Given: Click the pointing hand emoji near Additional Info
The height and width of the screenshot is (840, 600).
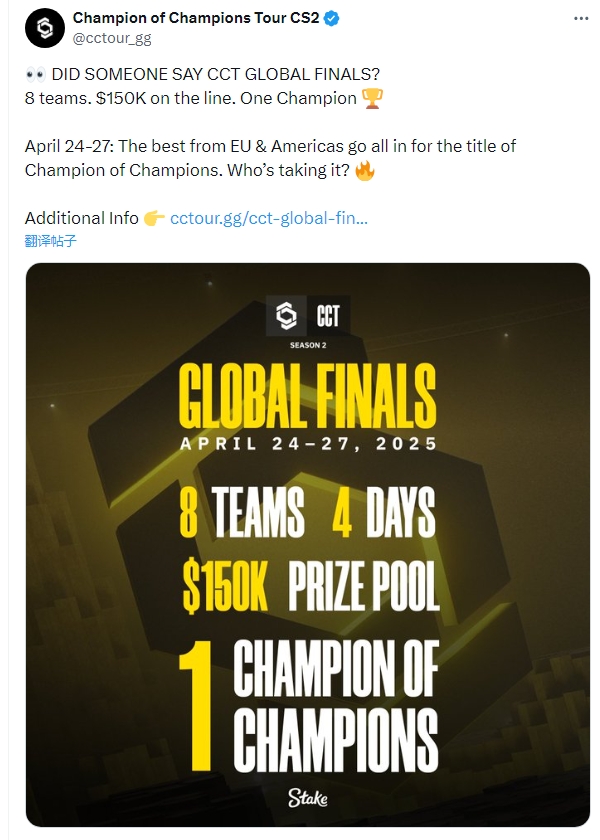Looking at the screenshot, I should tap(154, 218).
